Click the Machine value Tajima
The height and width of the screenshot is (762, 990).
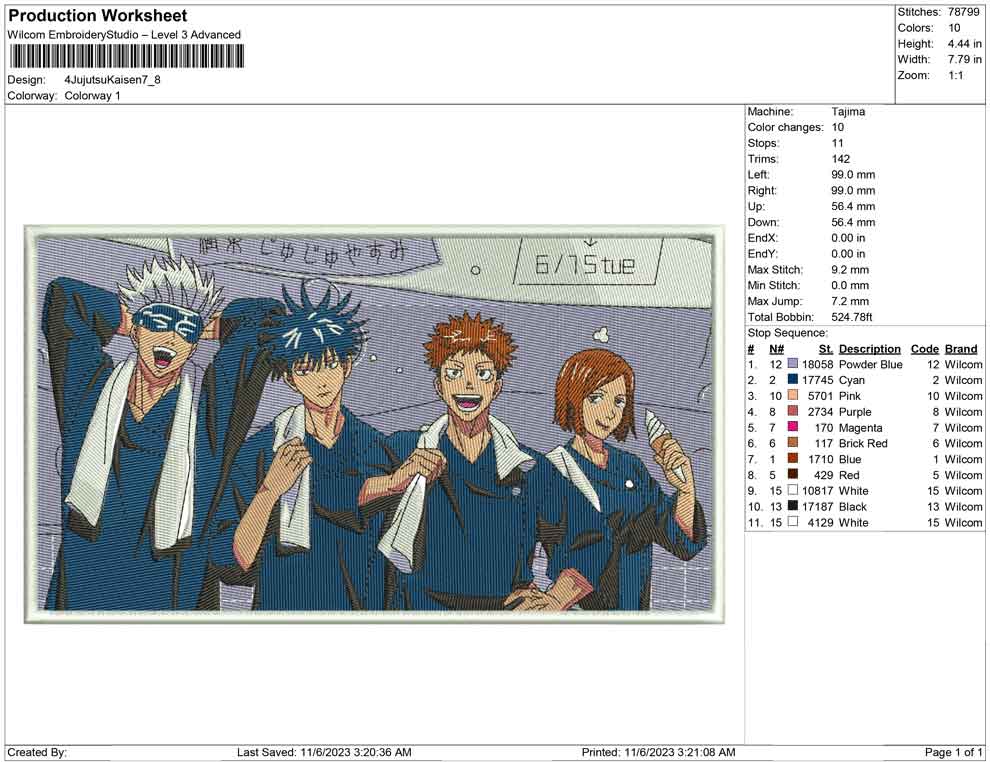pos(848,112)
